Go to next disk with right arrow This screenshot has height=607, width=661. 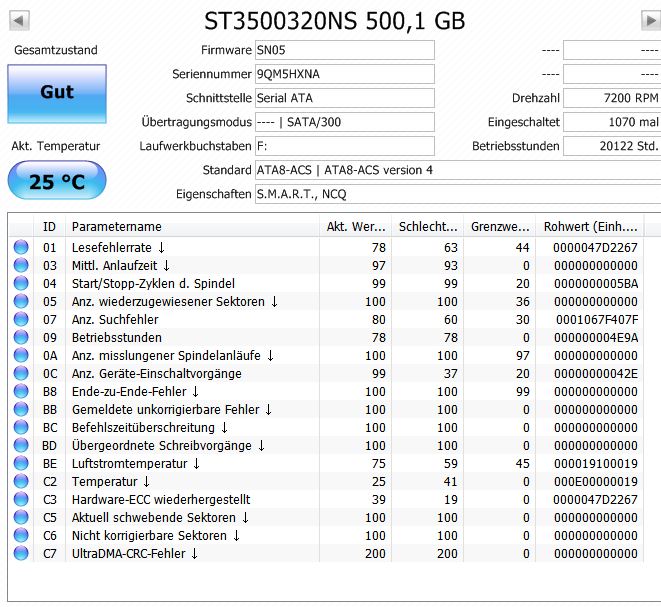click(651, 20)
